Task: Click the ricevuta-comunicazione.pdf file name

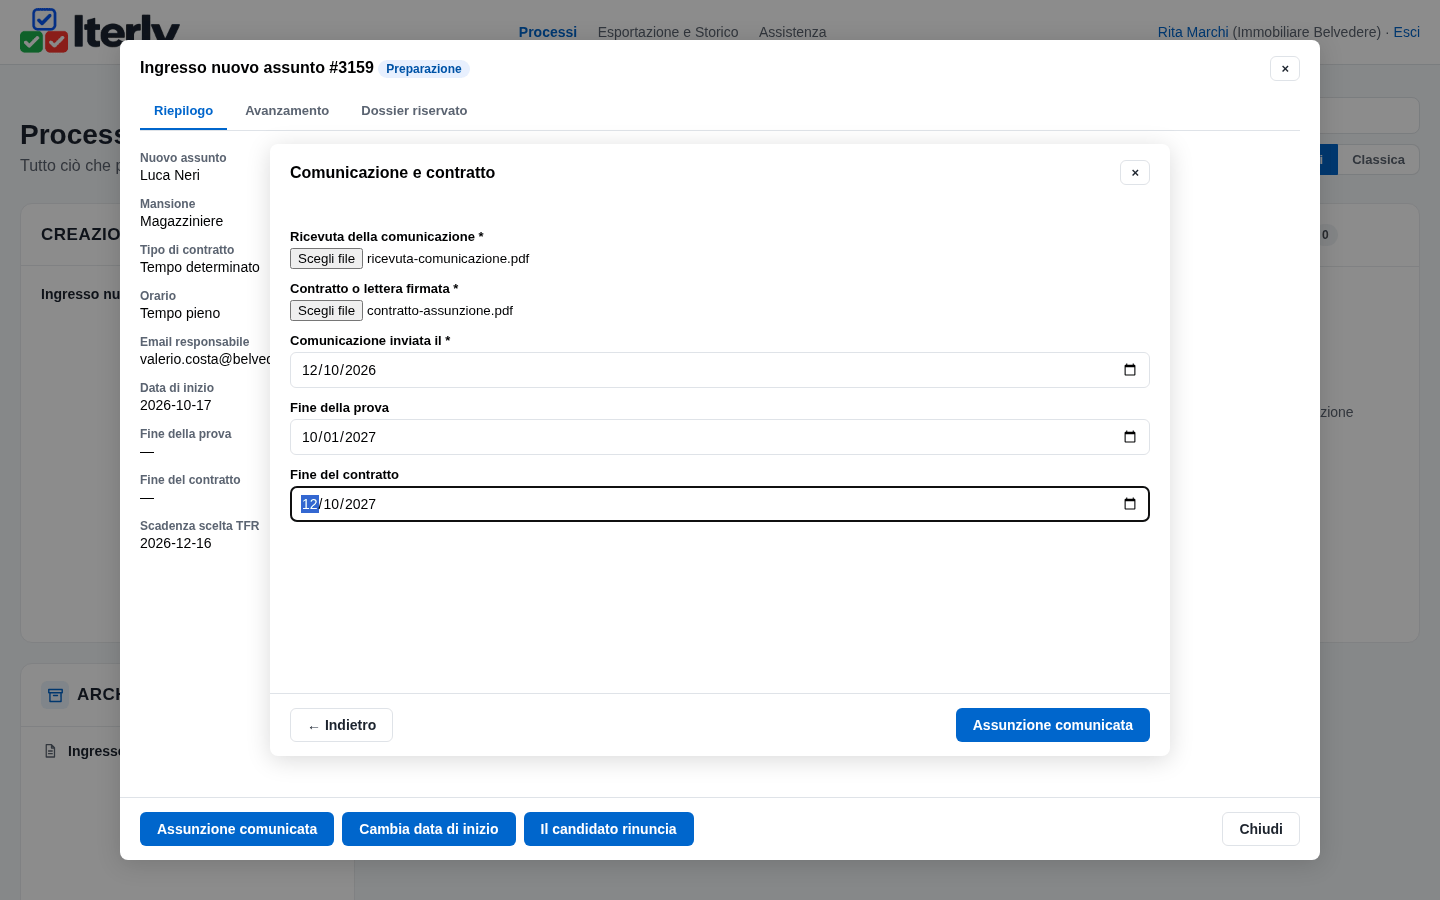Action: pyautogui.click(x=448, y=259)
